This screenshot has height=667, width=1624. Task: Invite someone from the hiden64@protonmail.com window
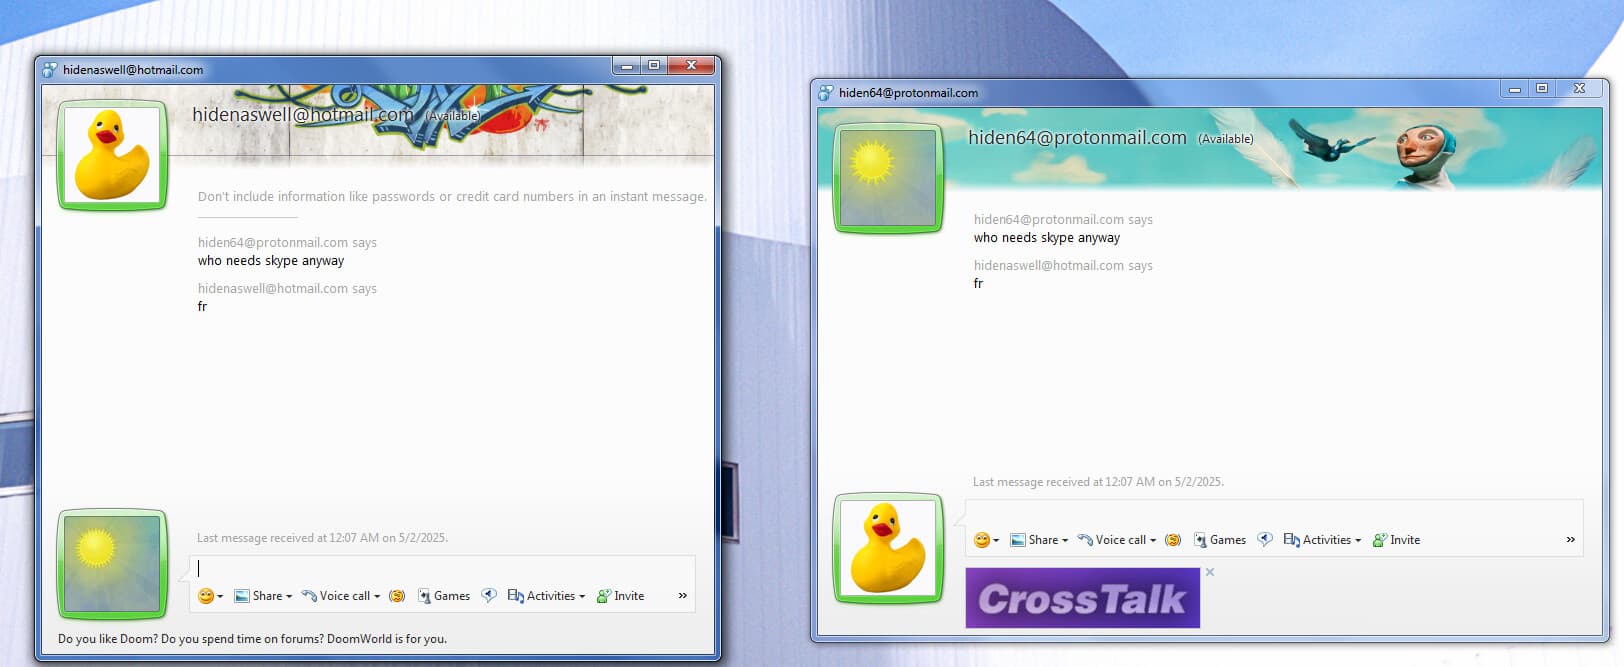pos(1396,540)
